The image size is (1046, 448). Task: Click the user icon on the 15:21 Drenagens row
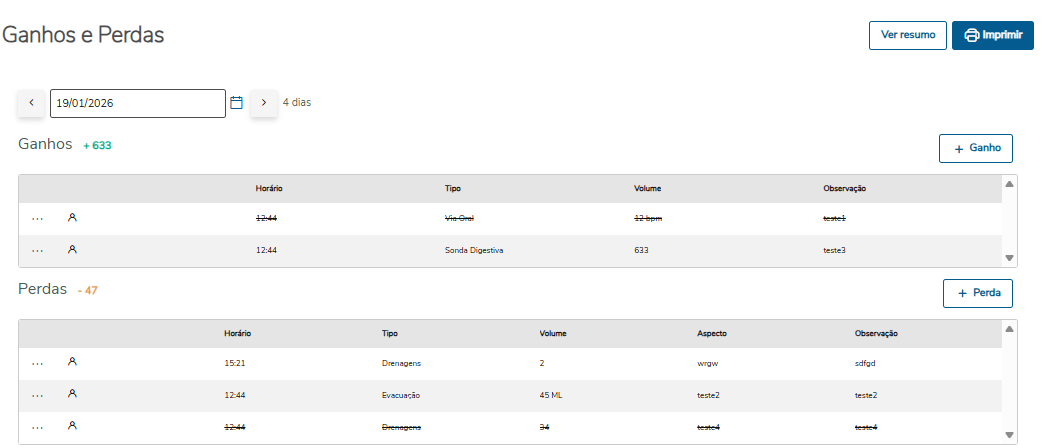[72, 362]
